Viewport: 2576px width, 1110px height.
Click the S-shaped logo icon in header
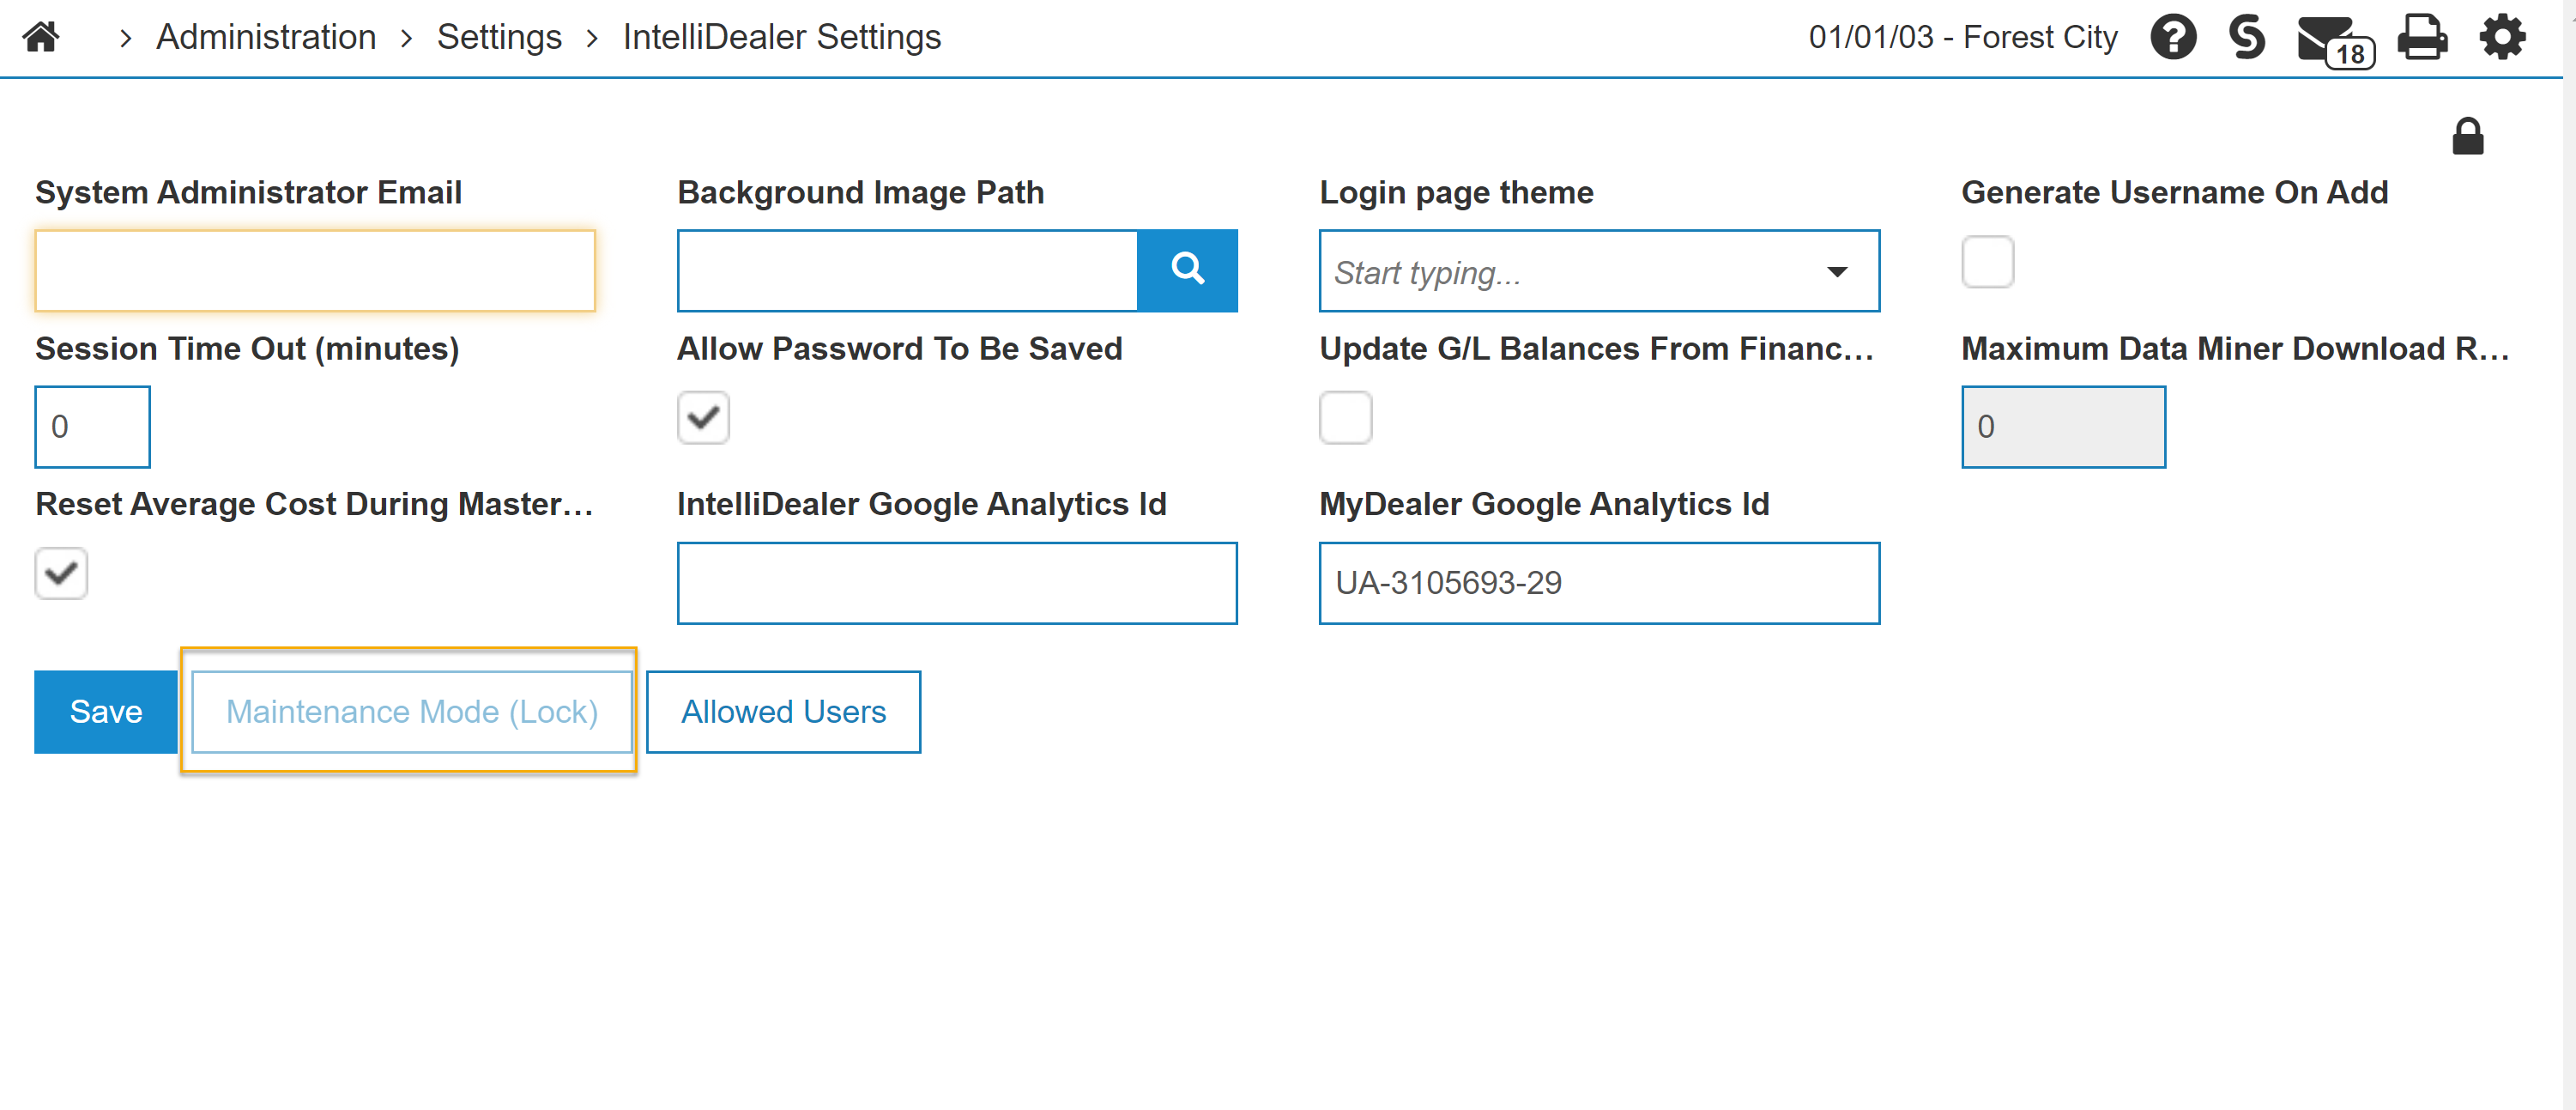[2246, 38]
